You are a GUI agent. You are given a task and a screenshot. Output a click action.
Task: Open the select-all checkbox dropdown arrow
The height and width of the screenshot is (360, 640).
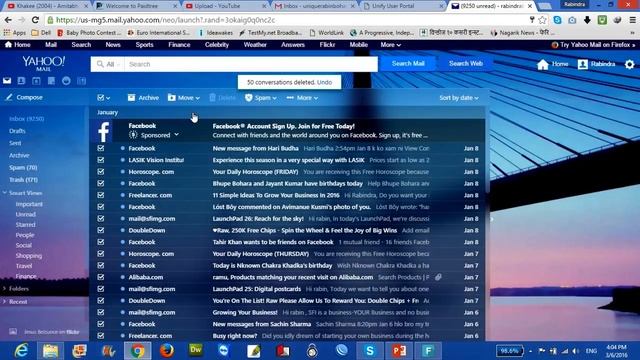pos(108,98)
